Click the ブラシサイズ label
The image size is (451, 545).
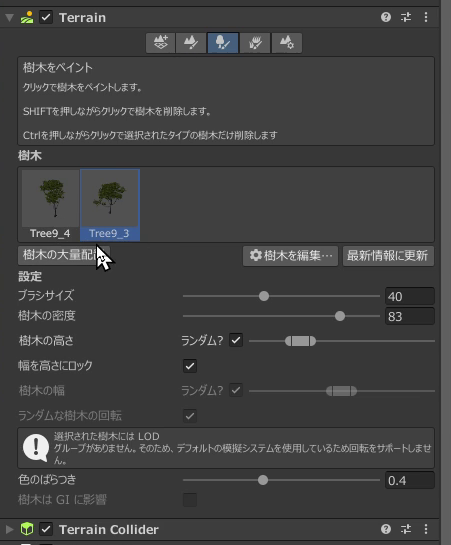pos(46,296)
